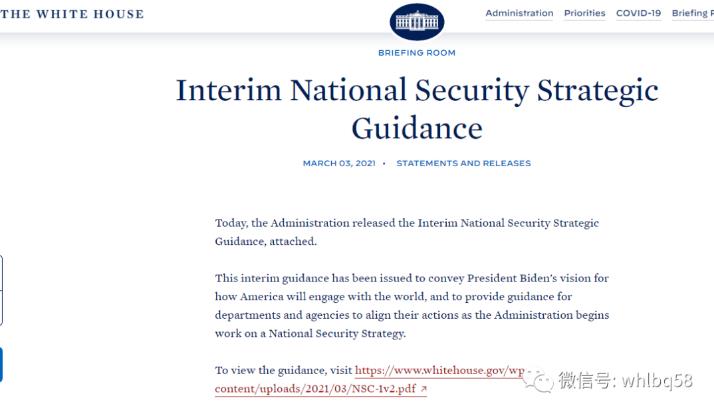
Task: Click the paragraph mentioning President Biden's vision
Action: (412, 305)
